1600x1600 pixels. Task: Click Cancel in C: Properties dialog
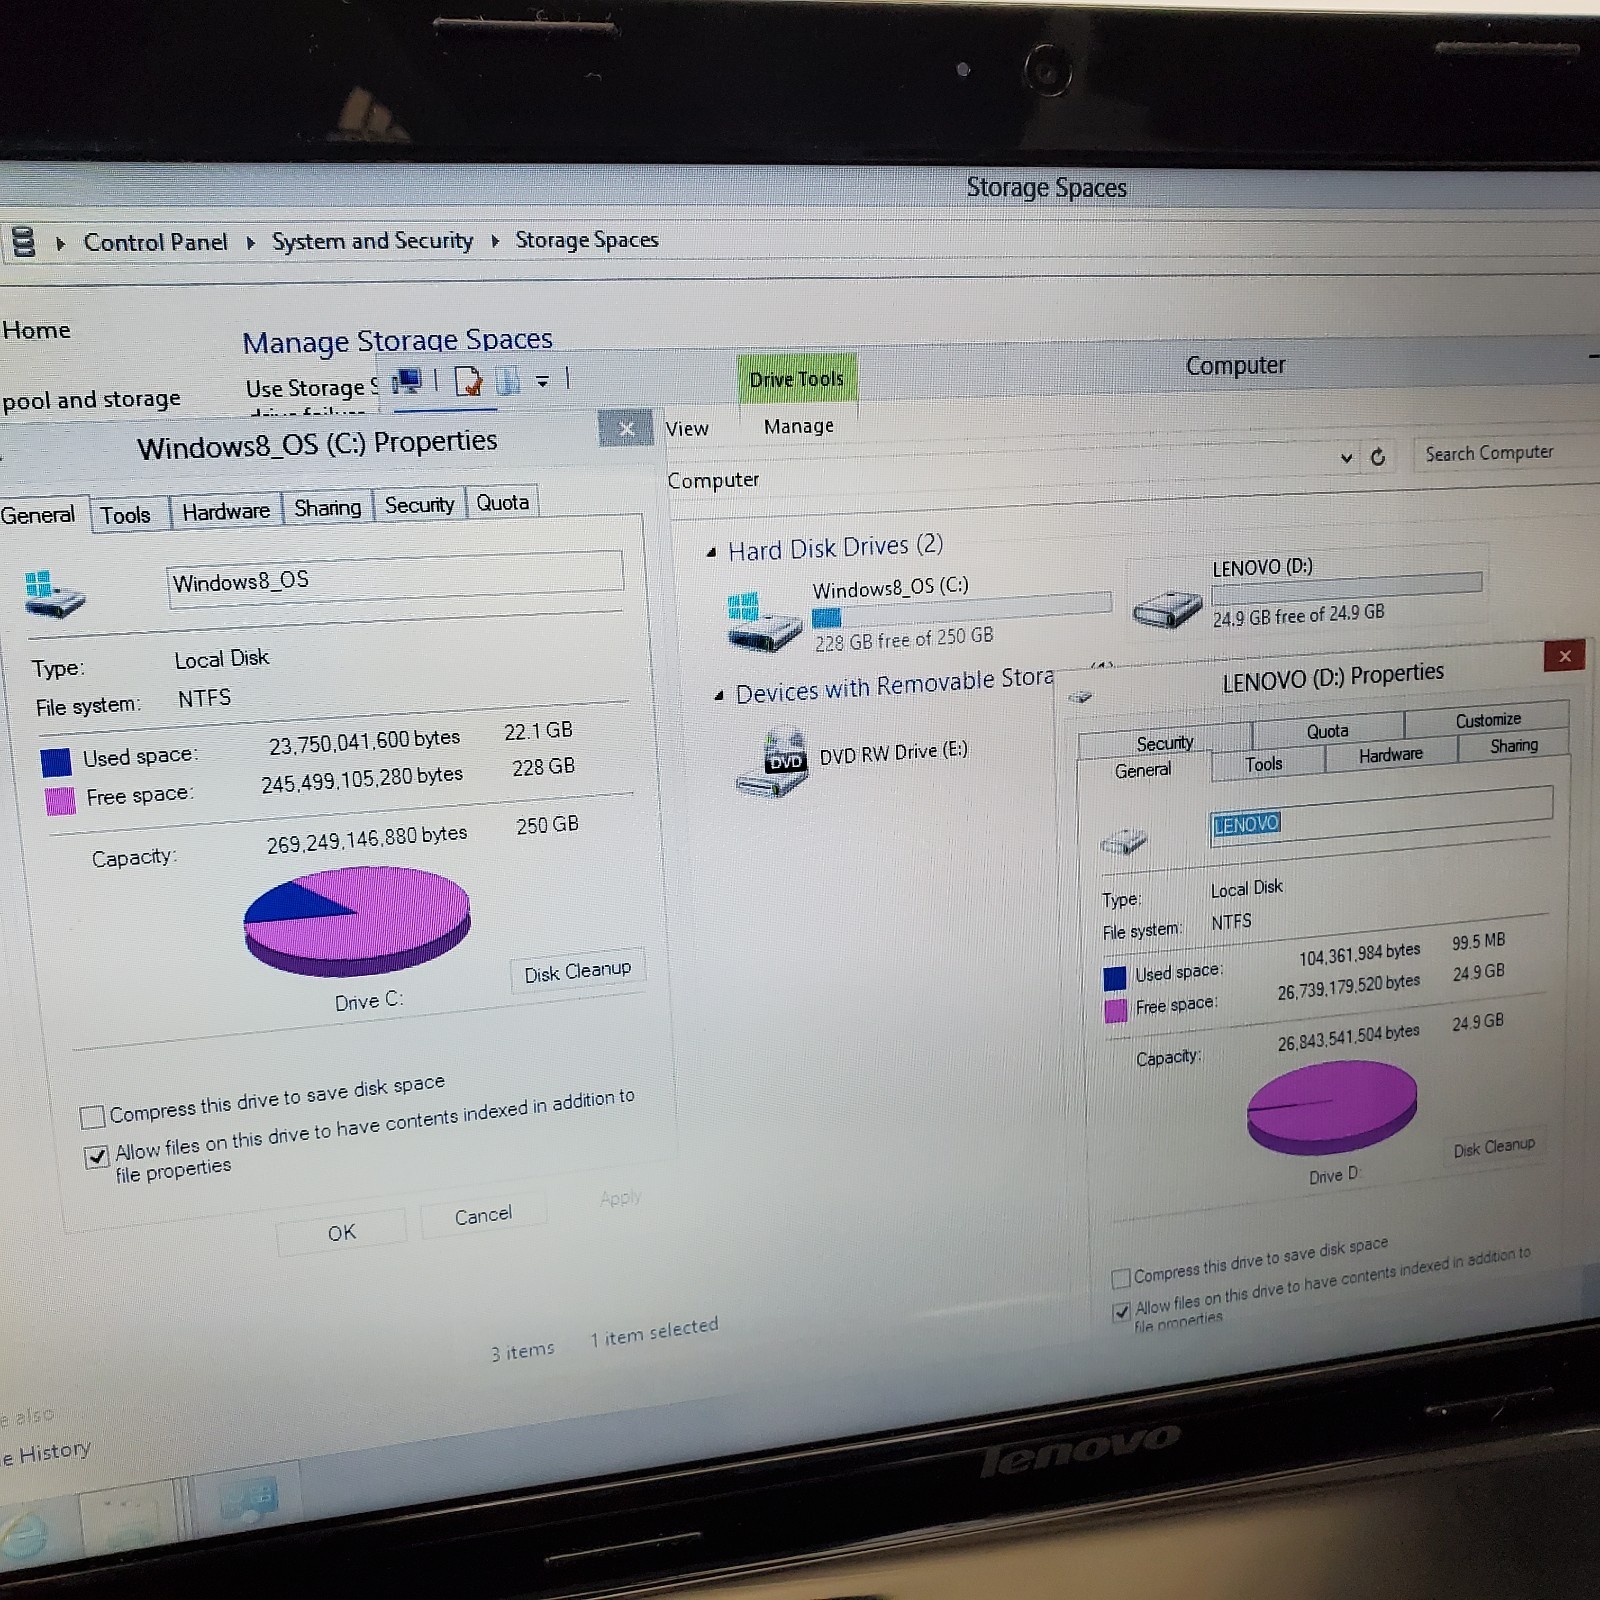(483, 1216)
